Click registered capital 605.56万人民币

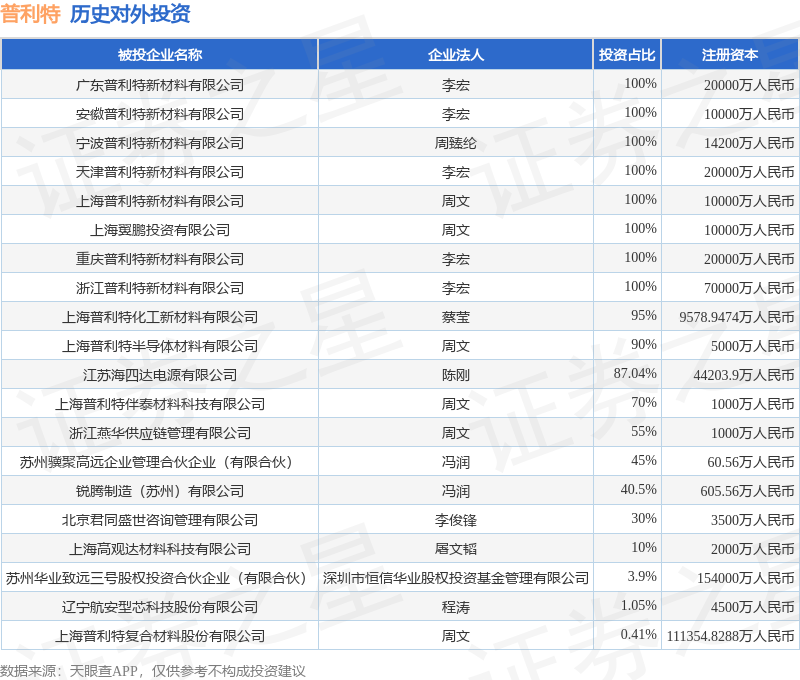point(747,492)
